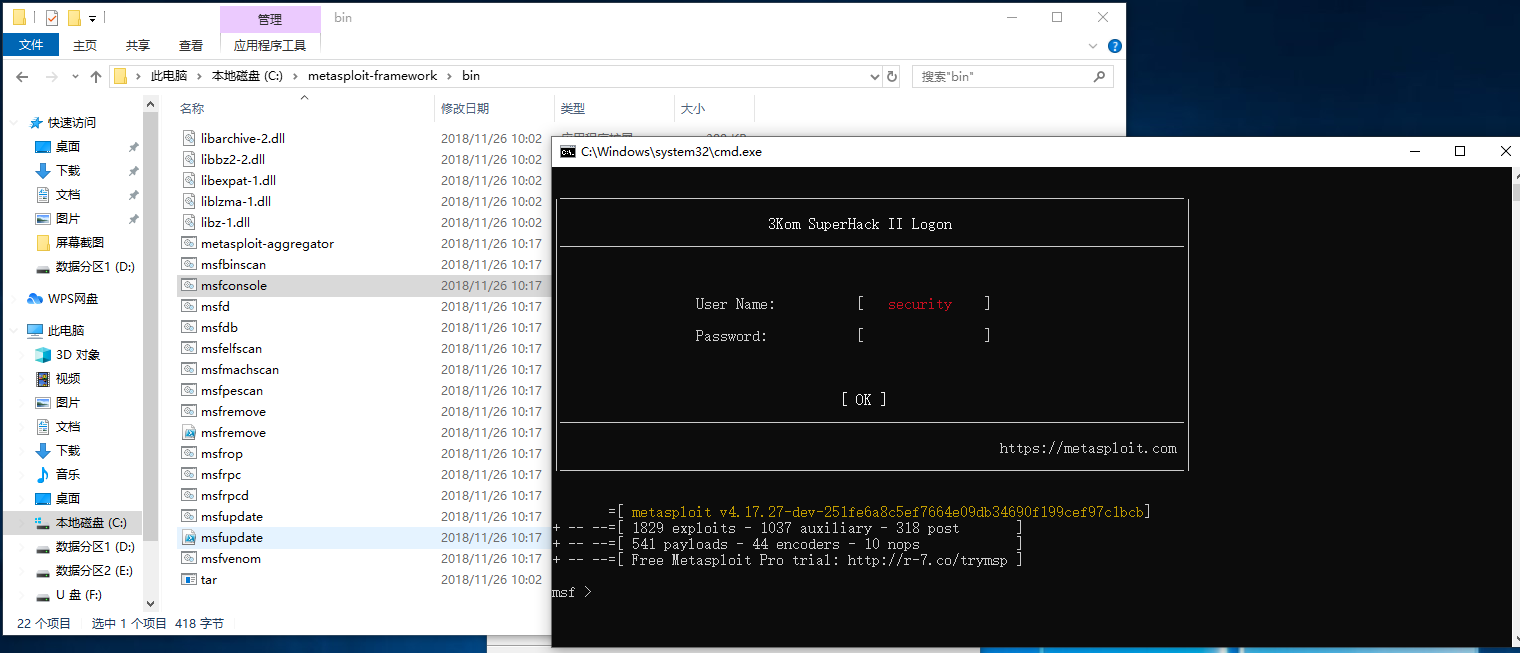Screen dimensions: 1520x653
Task: Select the msfelfscan file name
Action: [231, 349]
